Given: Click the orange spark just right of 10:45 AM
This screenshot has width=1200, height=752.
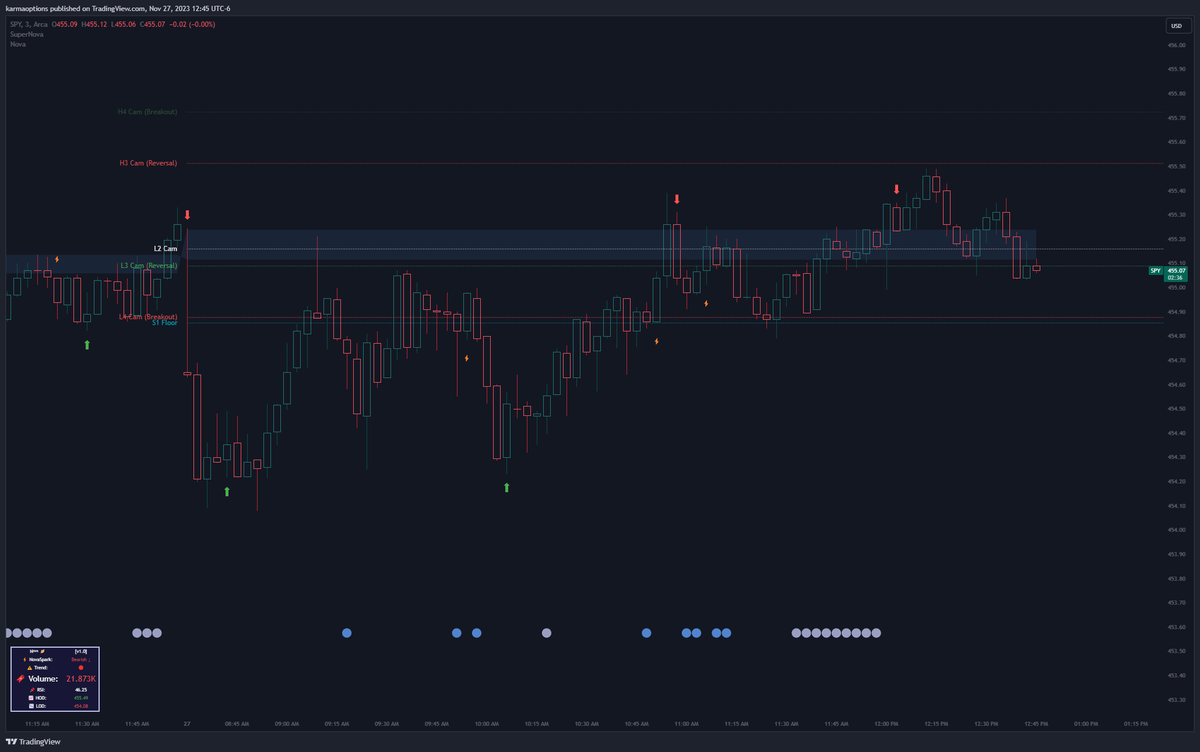Looking at the screenshot, I should point(657,341).
